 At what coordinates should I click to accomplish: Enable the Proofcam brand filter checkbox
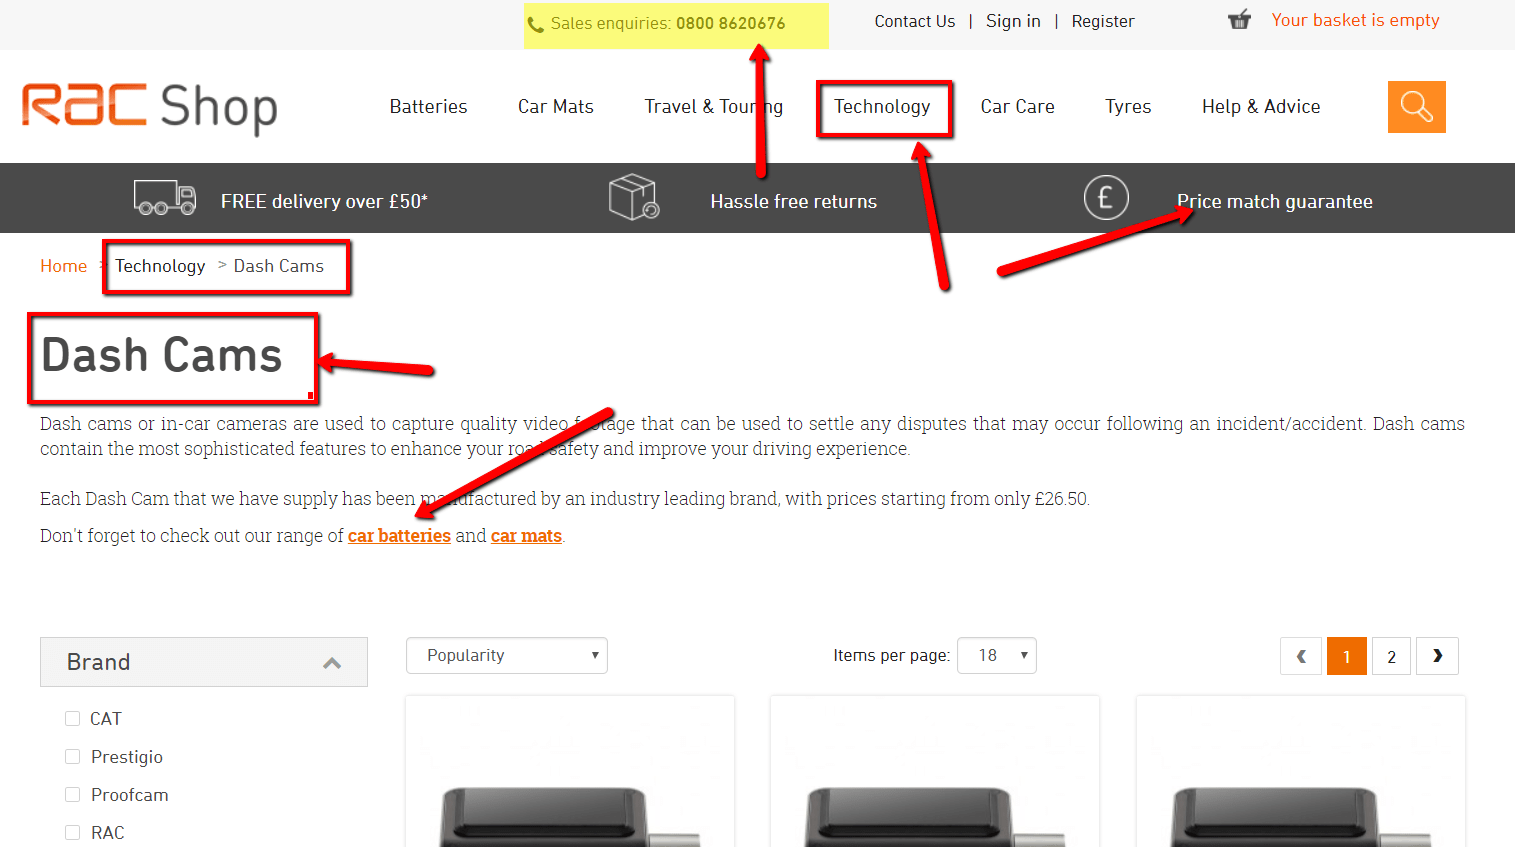pos(72,794)
